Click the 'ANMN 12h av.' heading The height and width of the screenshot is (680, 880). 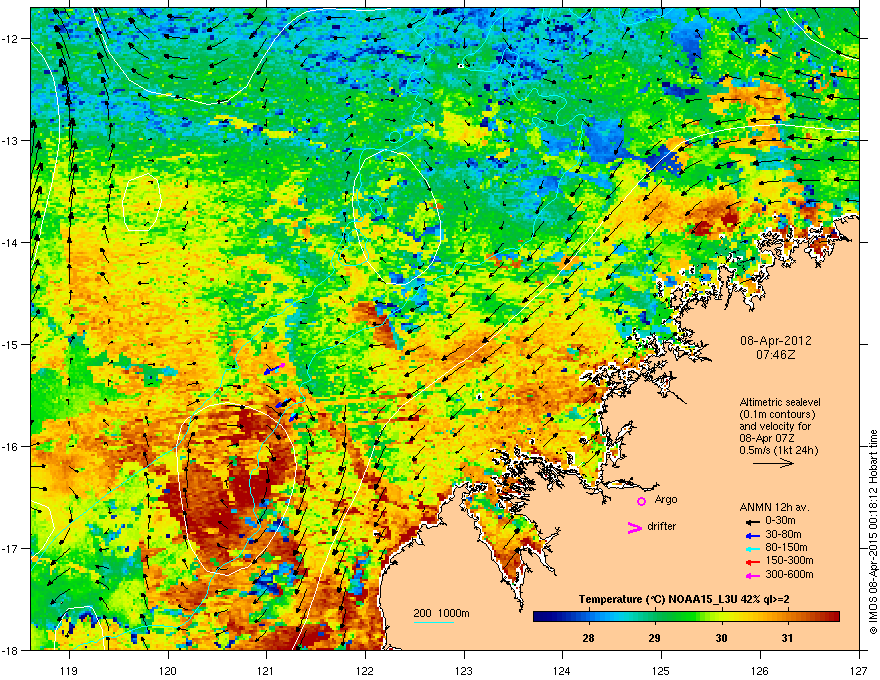click(x=774, y=508)
